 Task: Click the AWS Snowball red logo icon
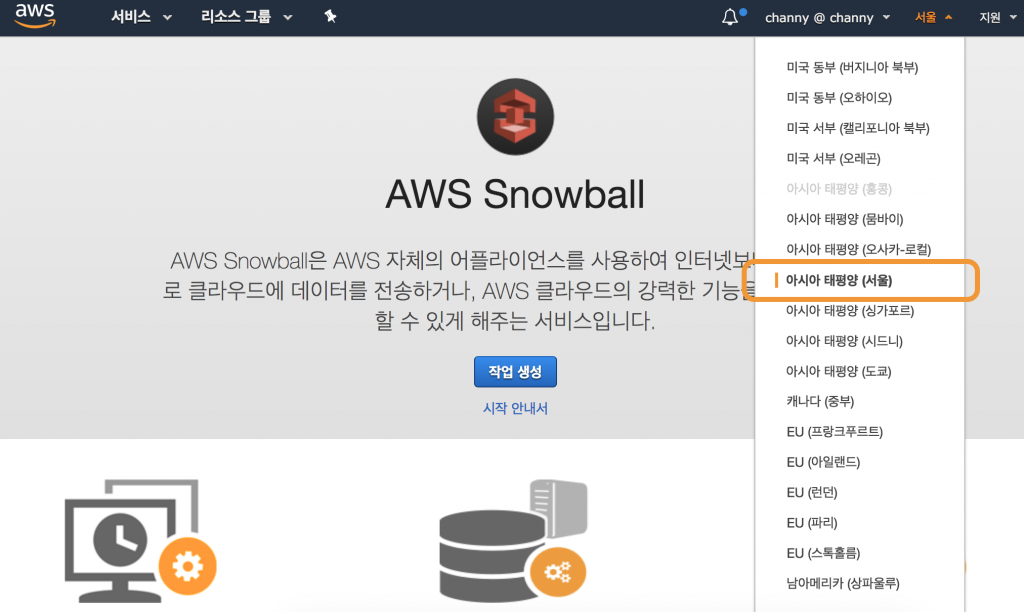[515, 117]
